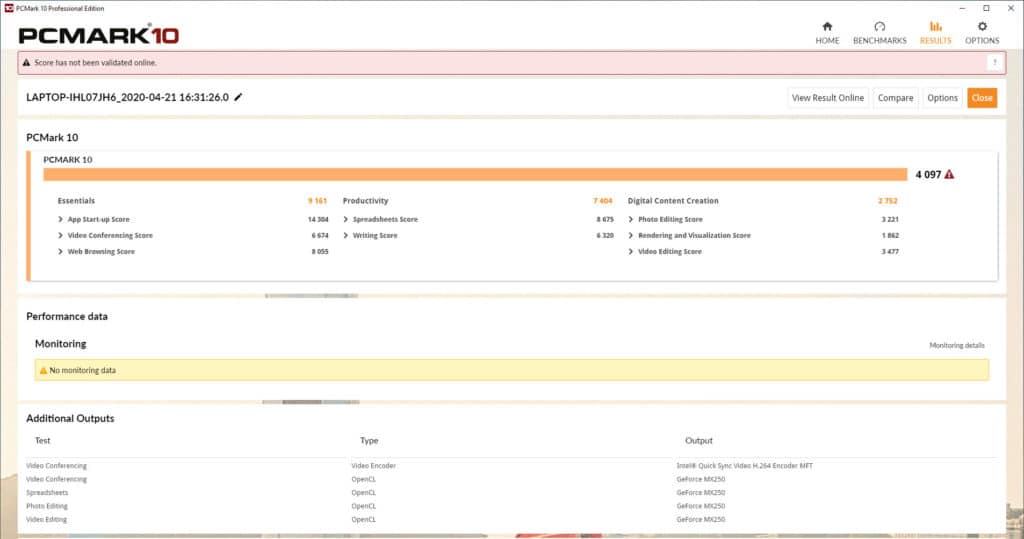The width and height of the screenshot is (1024, 539).
Task: Click the Output column header
Action: click(699, 441)
